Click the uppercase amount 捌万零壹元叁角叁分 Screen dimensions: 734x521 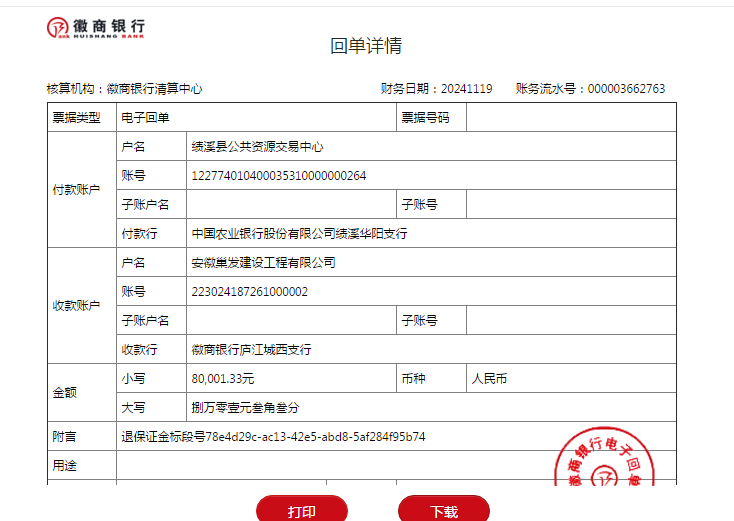tap(245, 408)
